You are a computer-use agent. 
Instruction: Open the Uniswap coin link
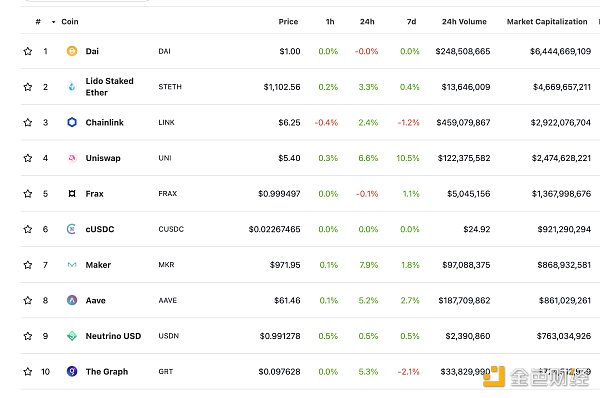[103, 158]
